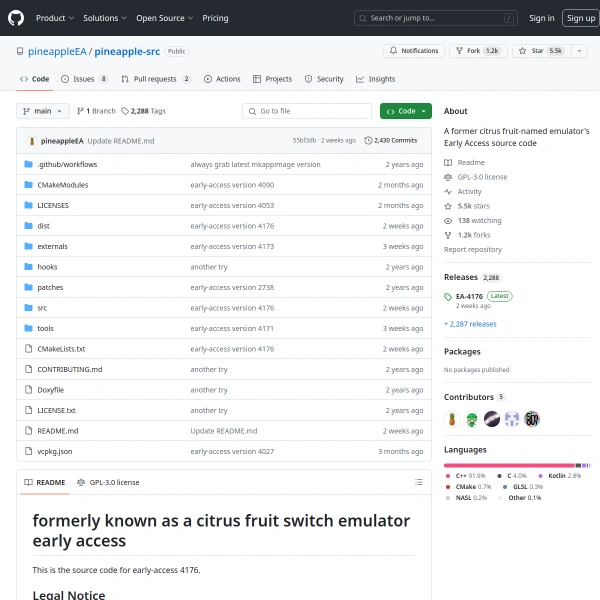
Task: Open the .github/workflows folder
Action: (67, 164)
